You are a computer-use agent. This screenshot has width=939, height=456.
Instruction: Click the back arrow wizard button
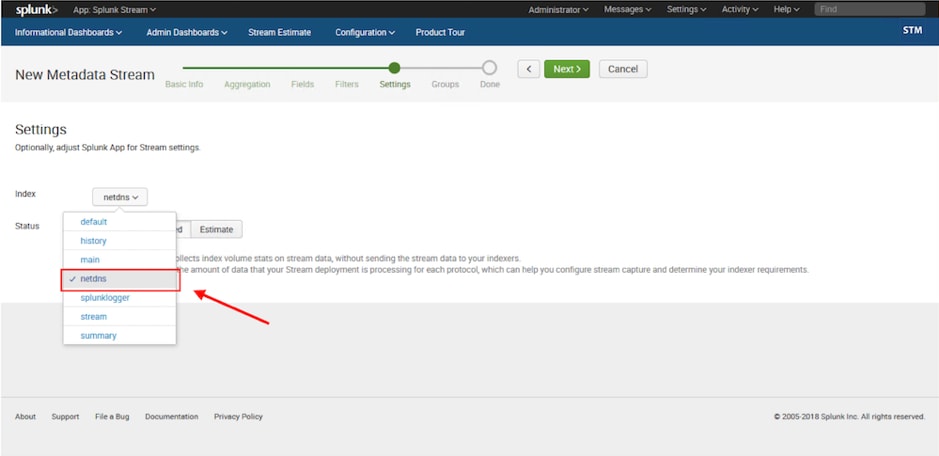[x=528, y=69]
